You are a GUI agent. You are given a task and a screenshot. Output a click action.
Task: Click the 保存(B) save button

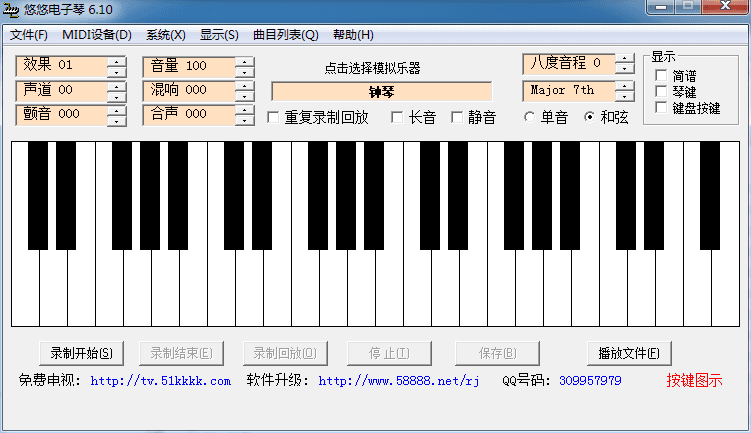[x=498, y=353]
